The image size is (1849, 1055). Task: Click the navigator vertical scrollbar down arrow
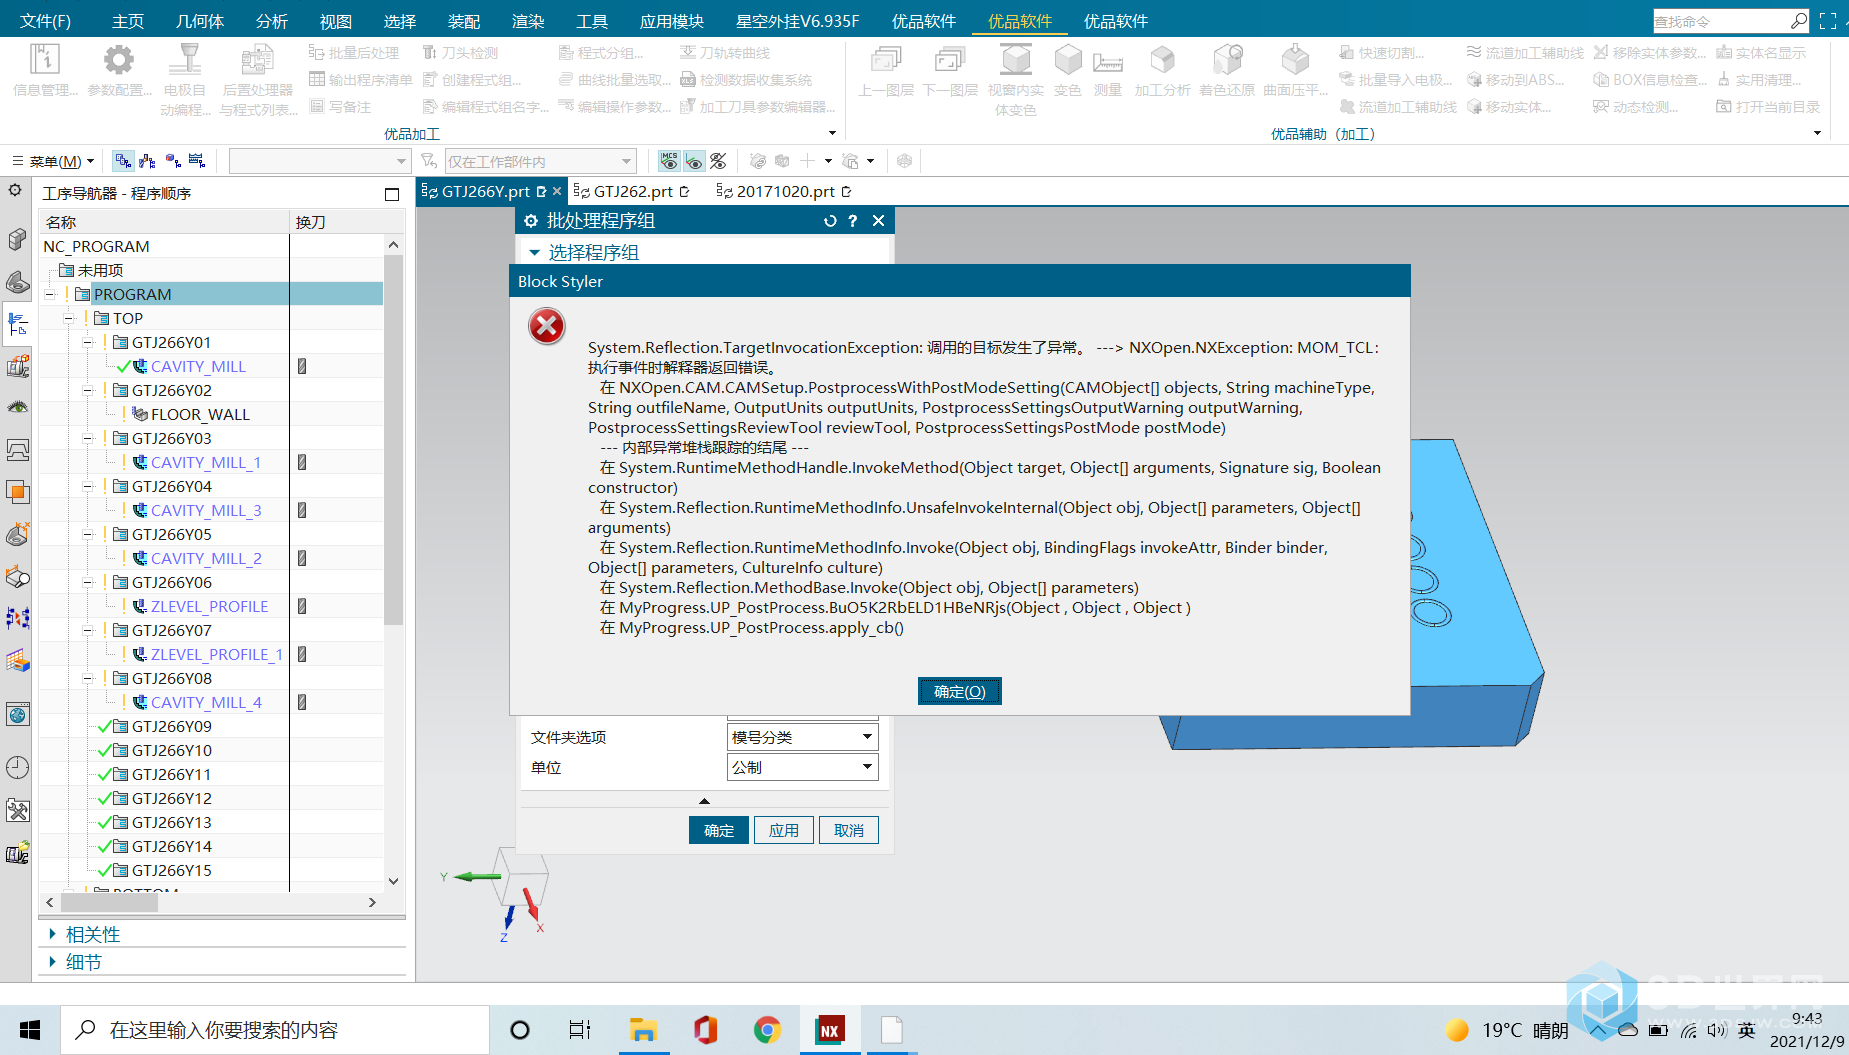394,881
